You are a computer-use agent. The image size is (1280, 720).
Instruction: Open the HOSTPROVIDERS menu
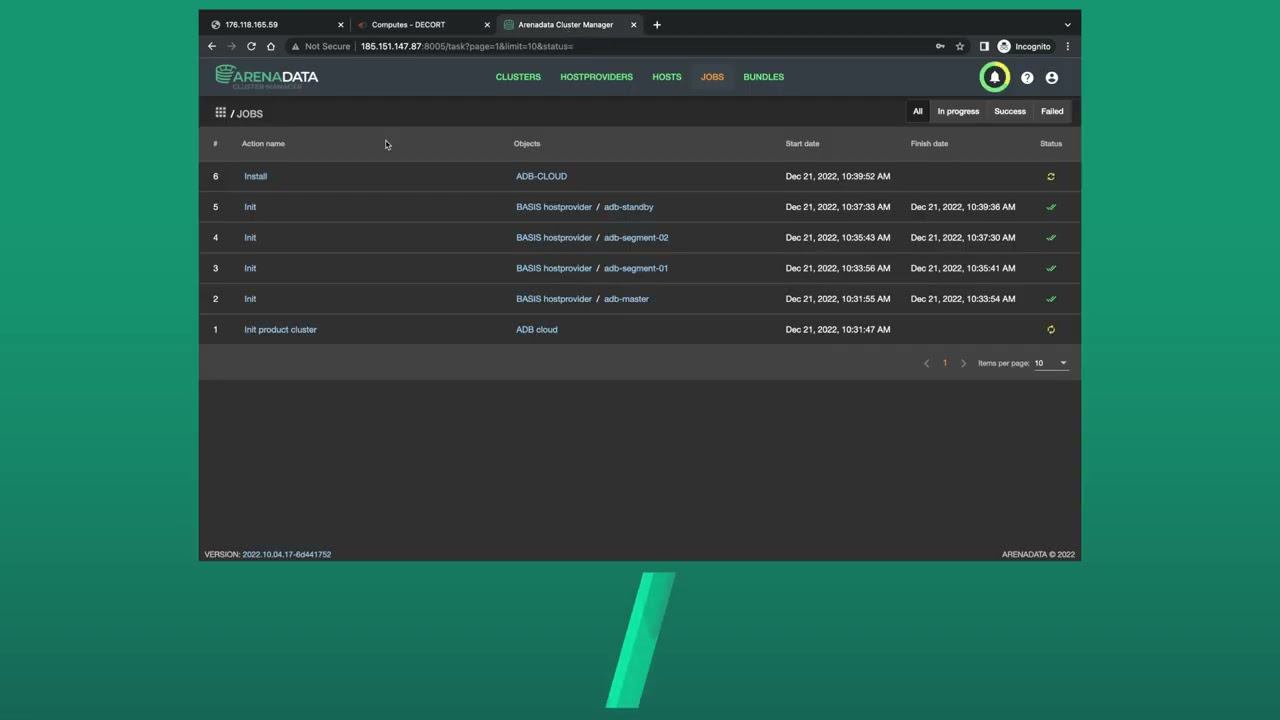pos(596,77)
